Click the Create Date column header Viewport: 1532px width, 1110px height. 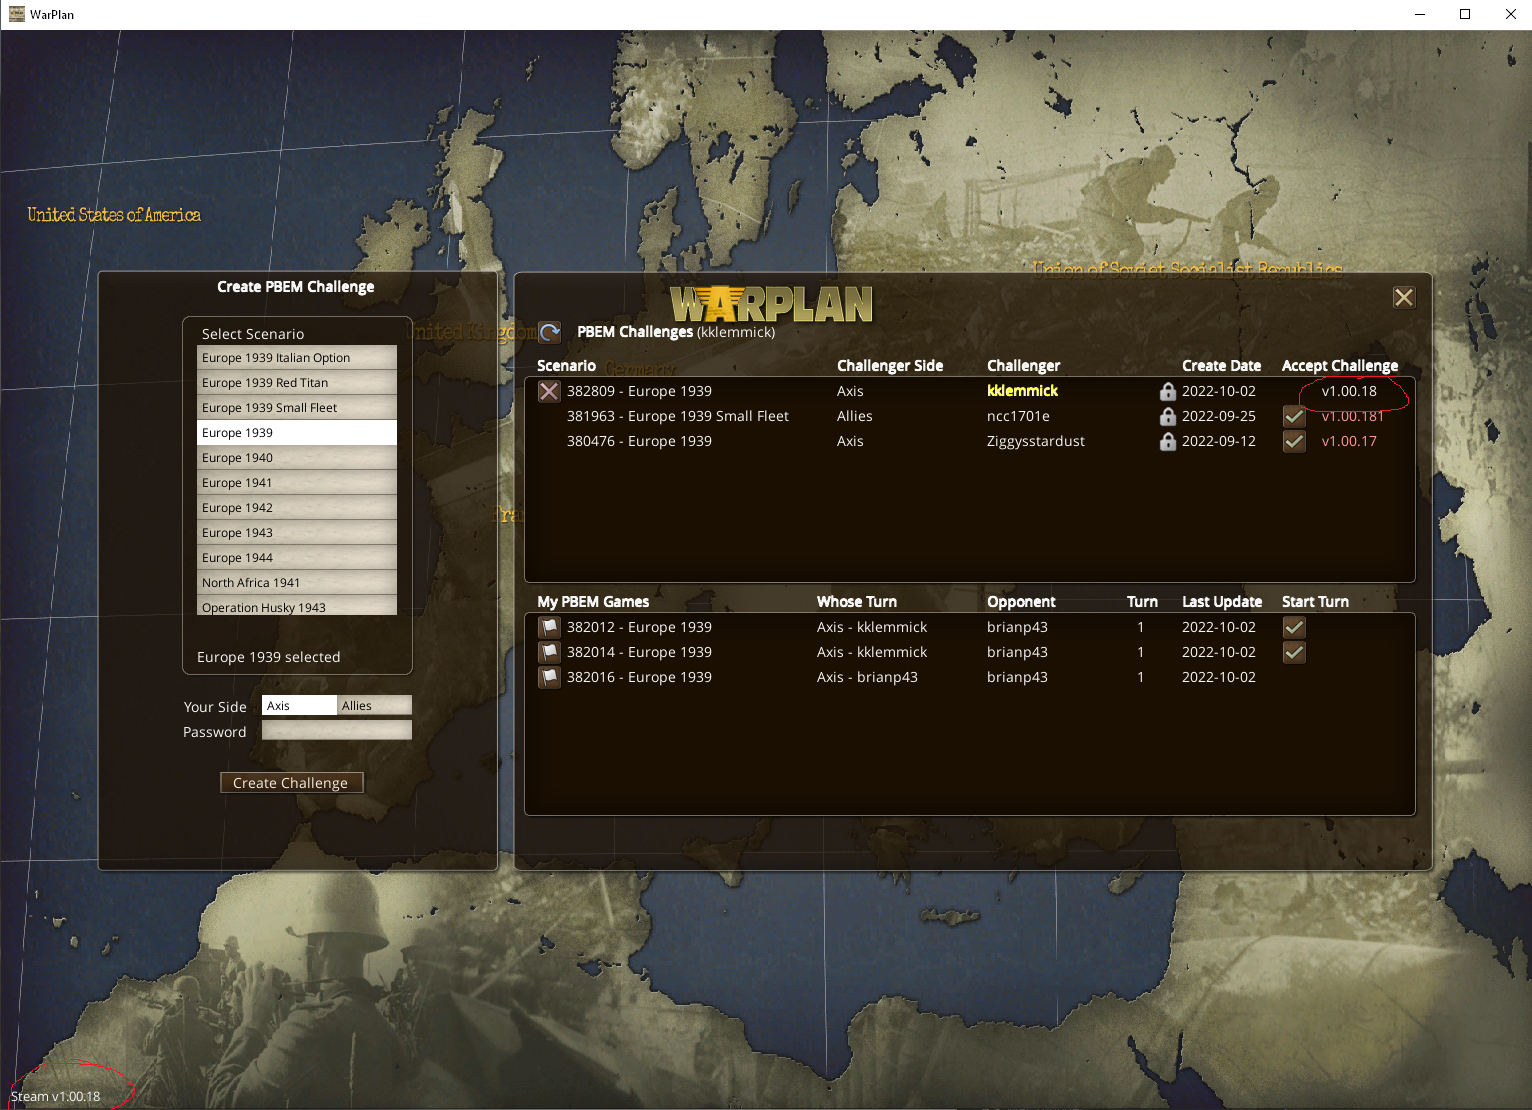click(1221, 366)
